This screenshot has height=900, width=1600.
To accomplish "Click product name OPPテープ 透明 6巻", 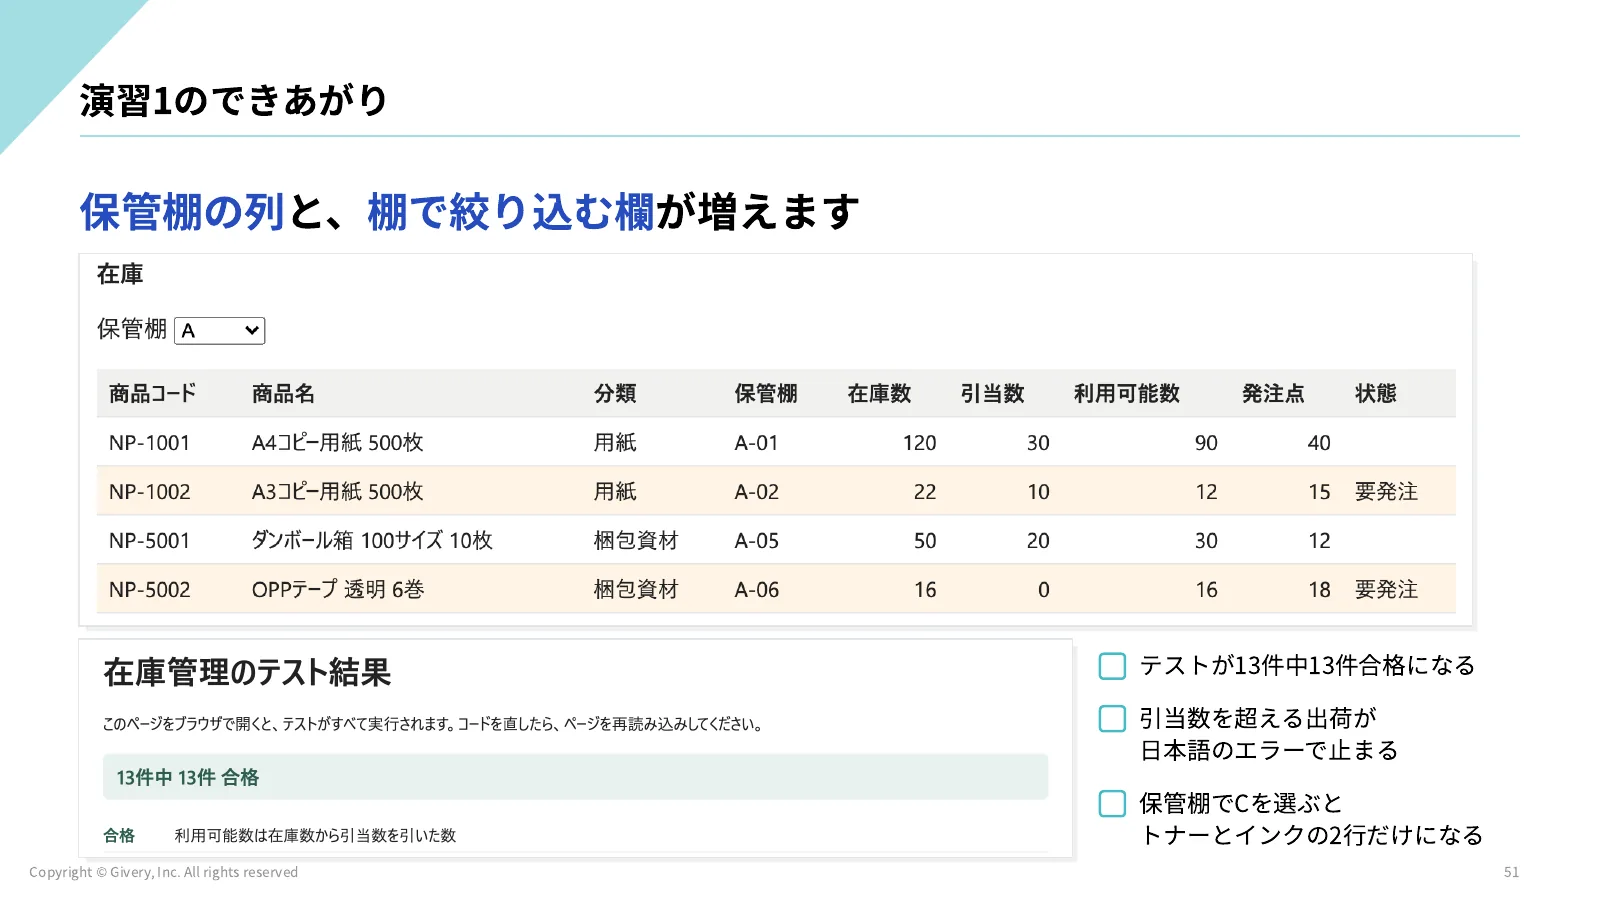I will 338,590.
